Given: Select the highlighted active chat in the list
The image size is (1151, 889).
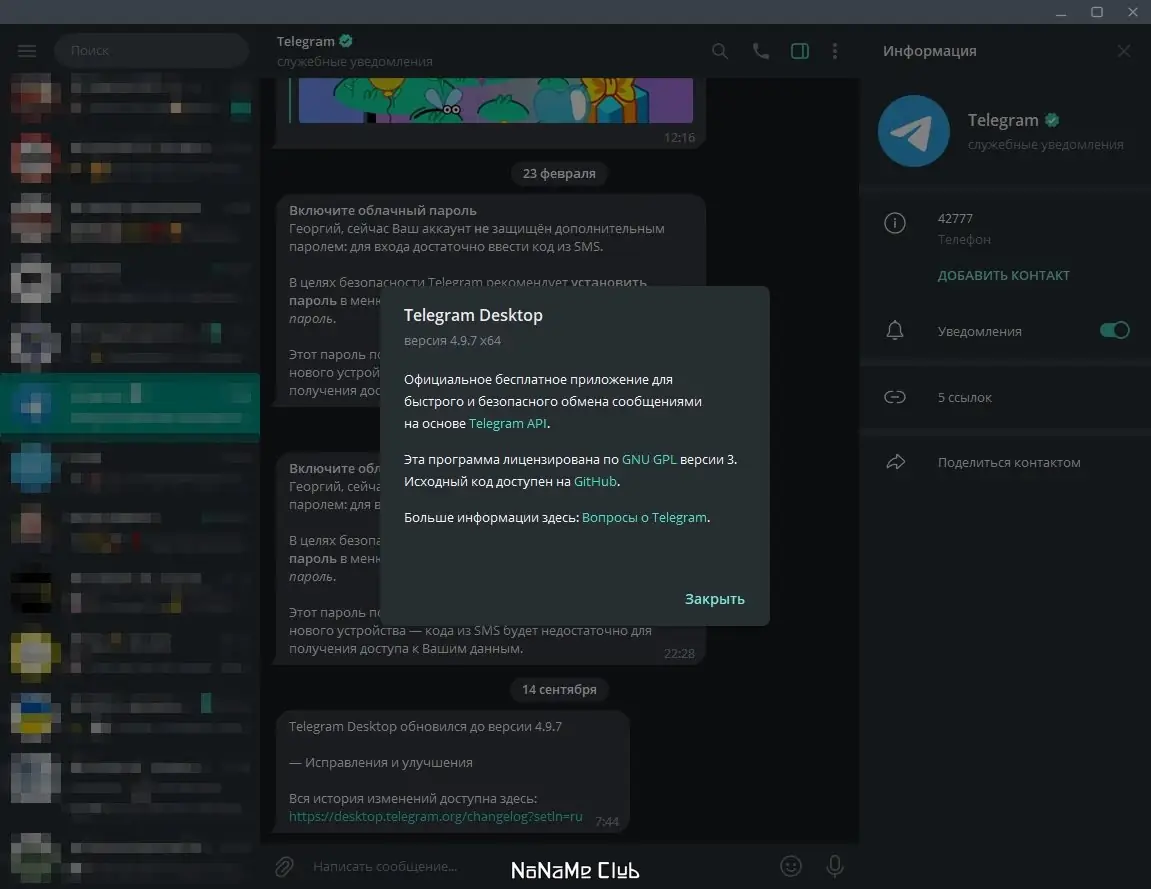Looking at the screenshot, I should [x=130, y=406].
